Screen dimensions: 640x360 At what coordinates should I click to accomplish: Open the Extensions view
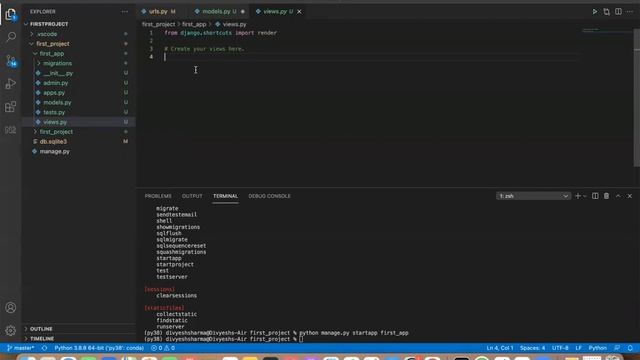point(11,107)
